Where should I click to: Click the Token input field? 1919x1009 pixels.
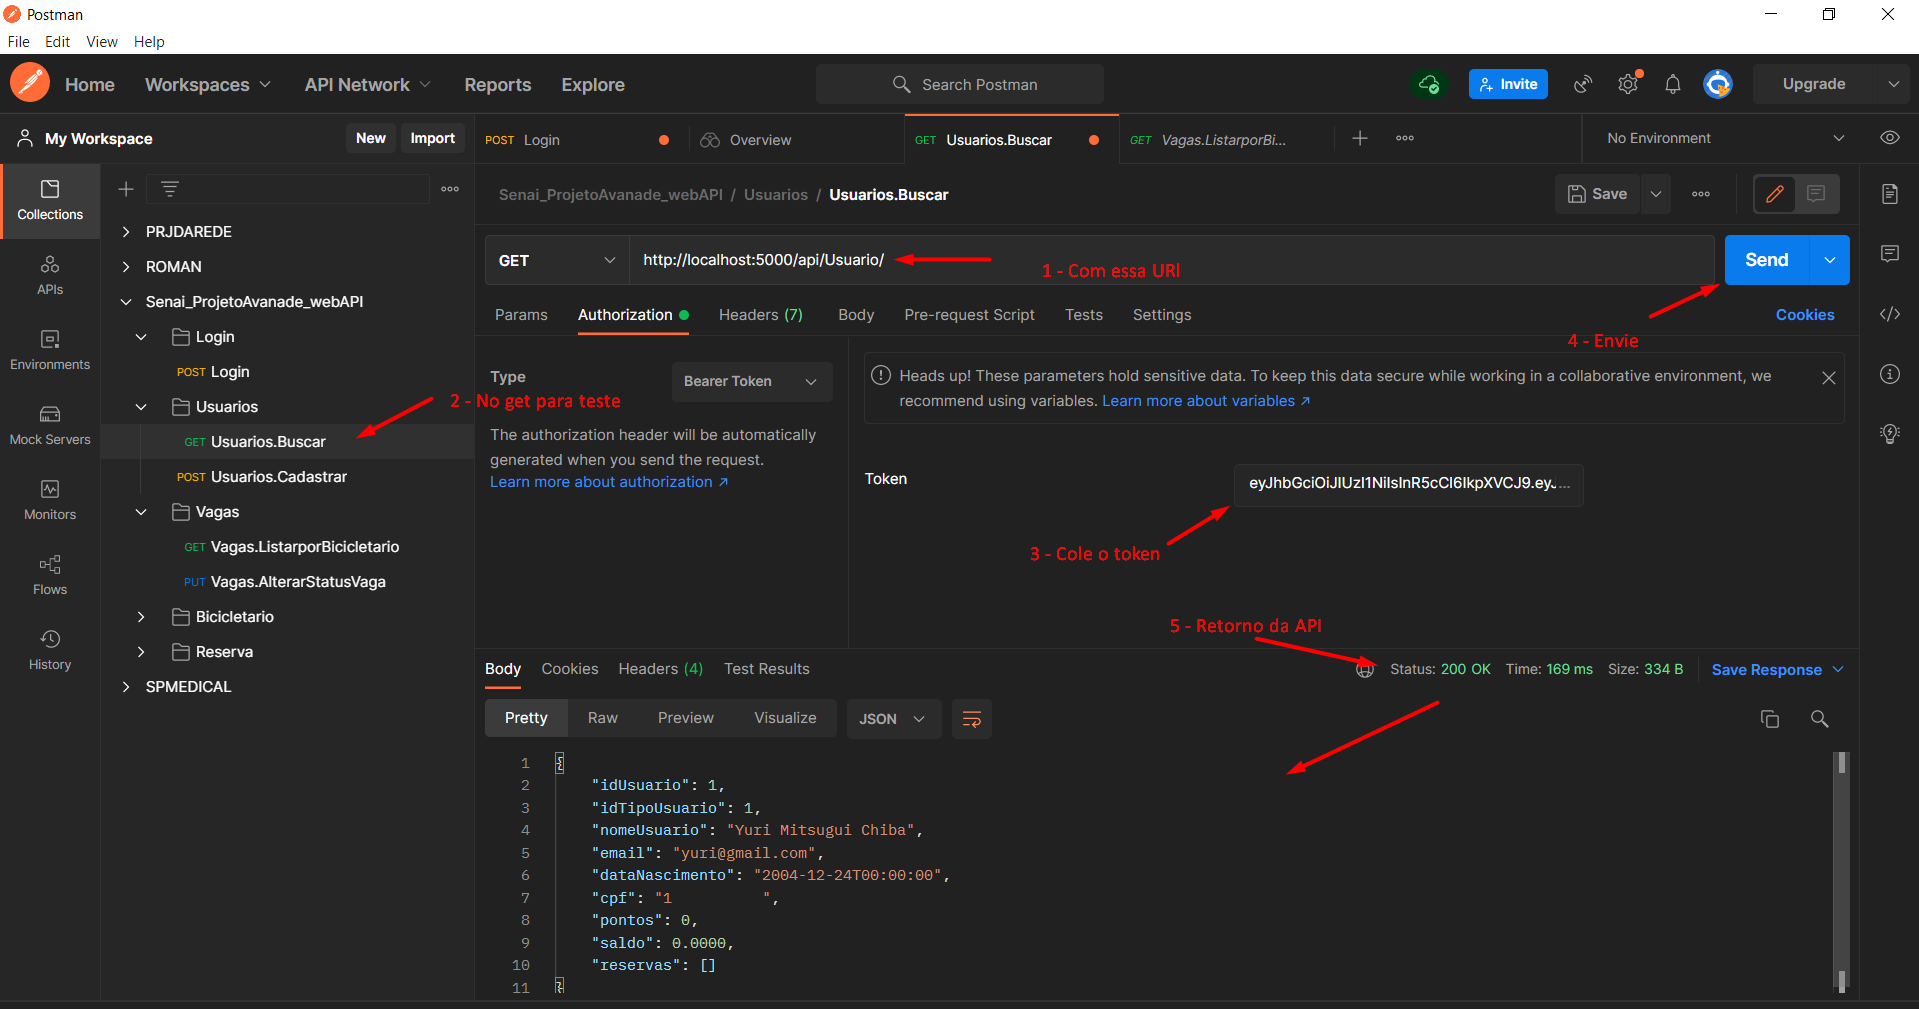1406,484
